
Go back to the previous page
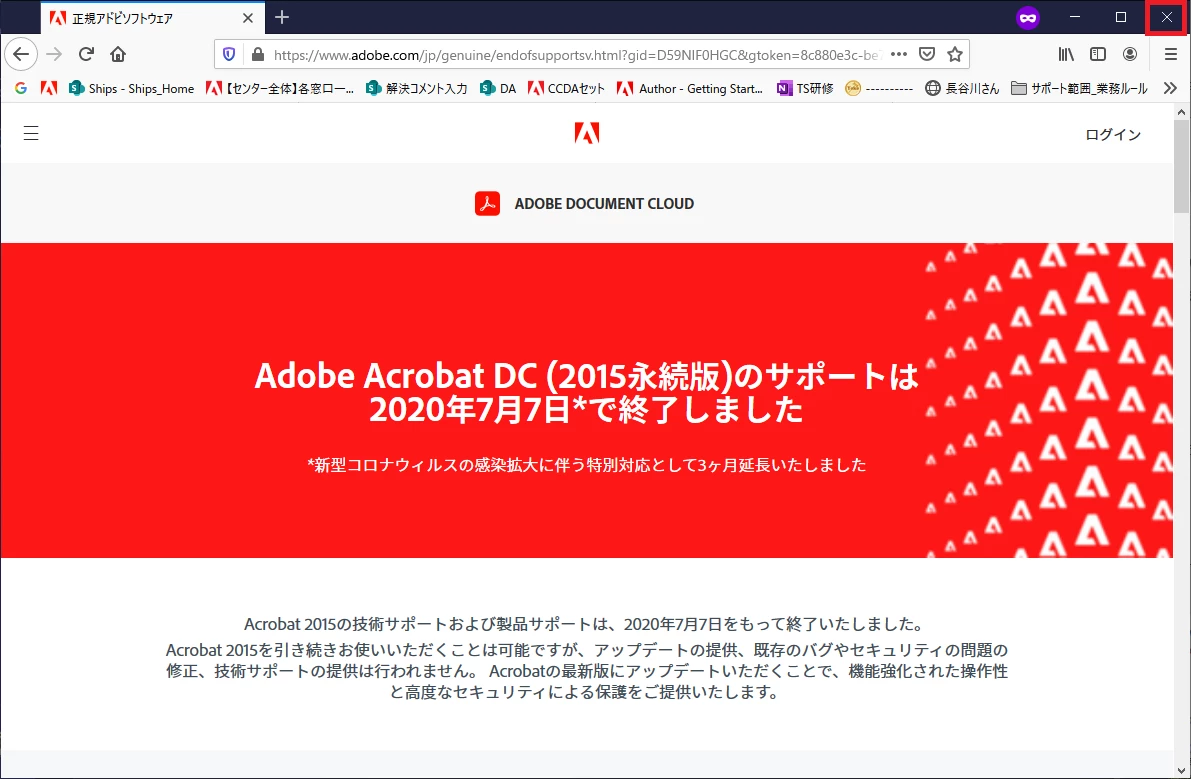click(x=21, y=54)
